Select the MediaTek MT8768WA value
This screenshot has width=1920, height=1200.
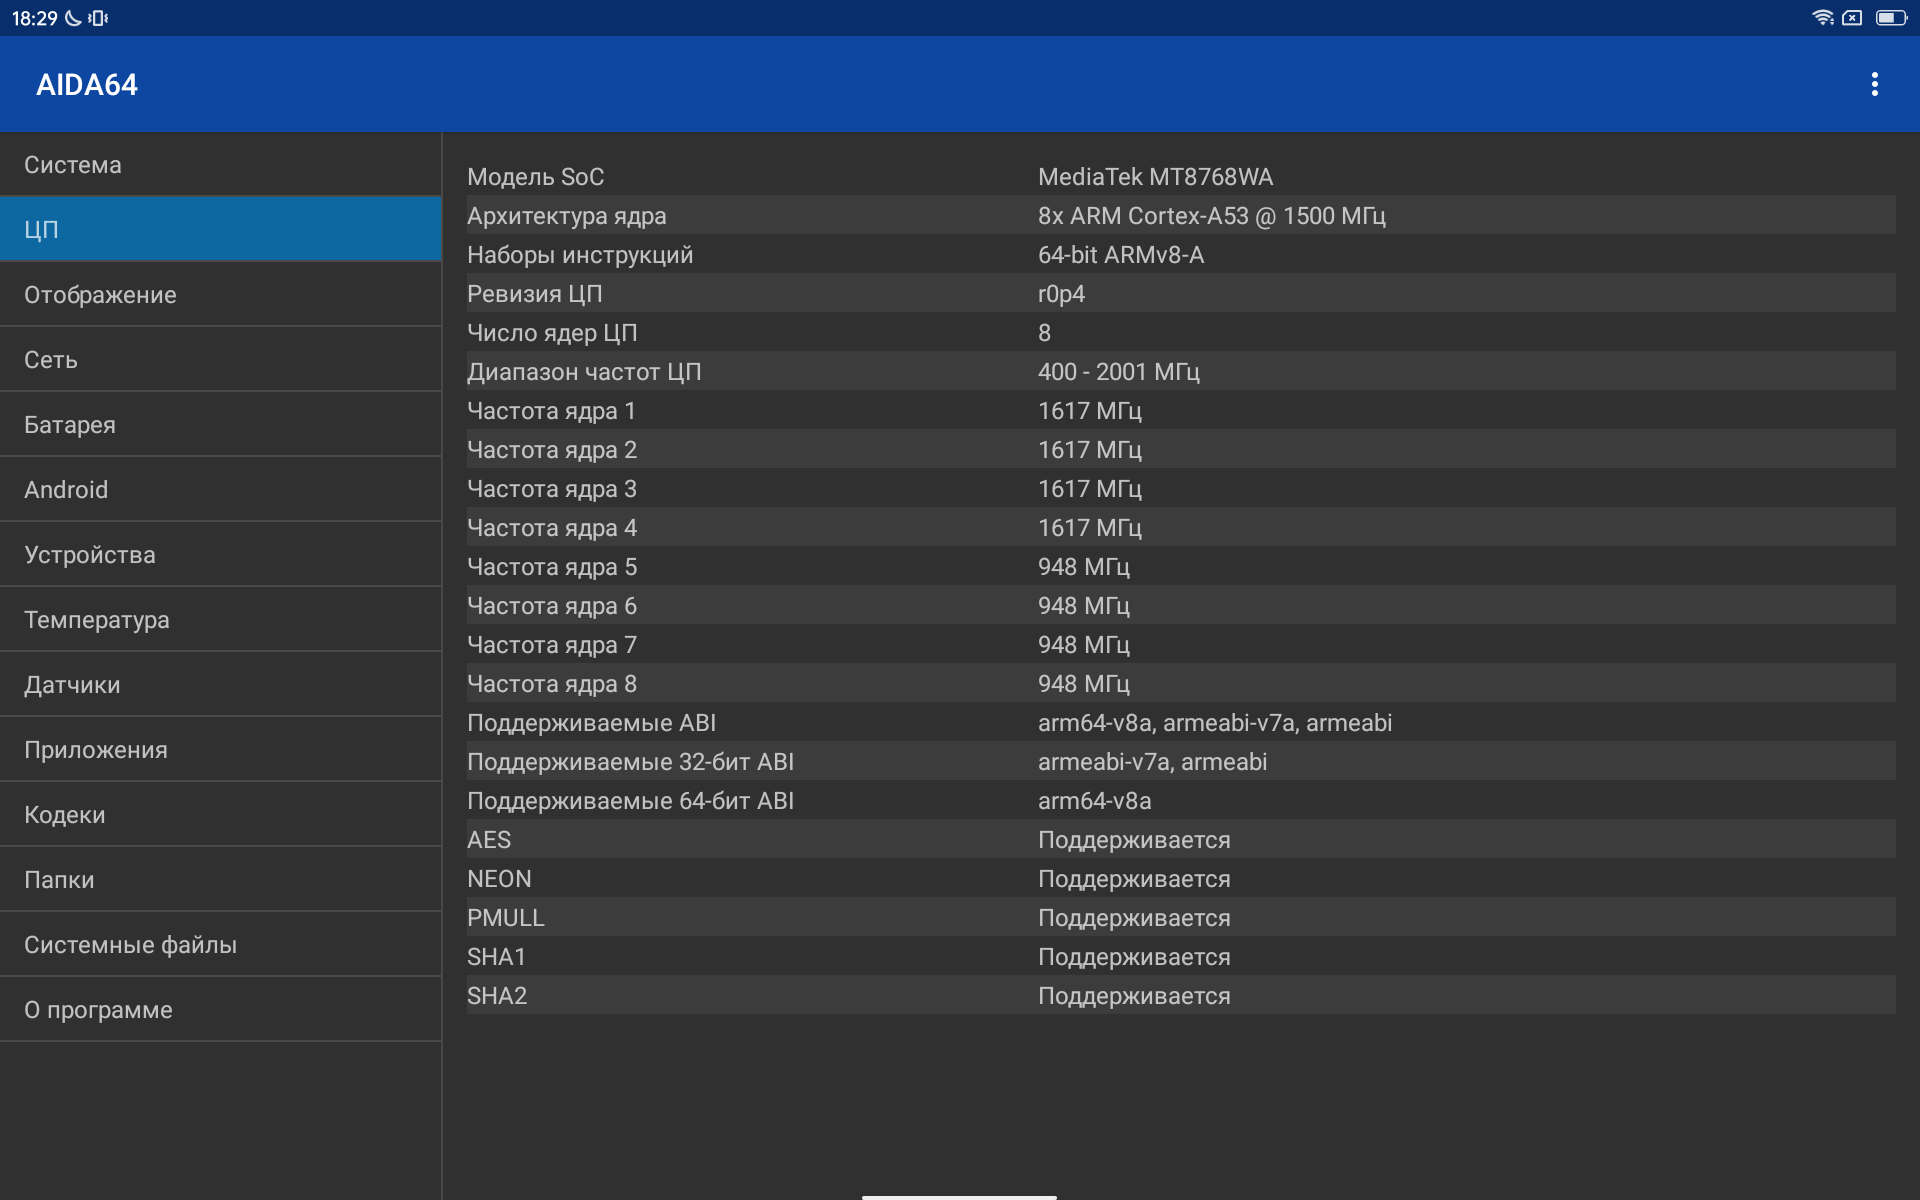tap(1155, 177)
